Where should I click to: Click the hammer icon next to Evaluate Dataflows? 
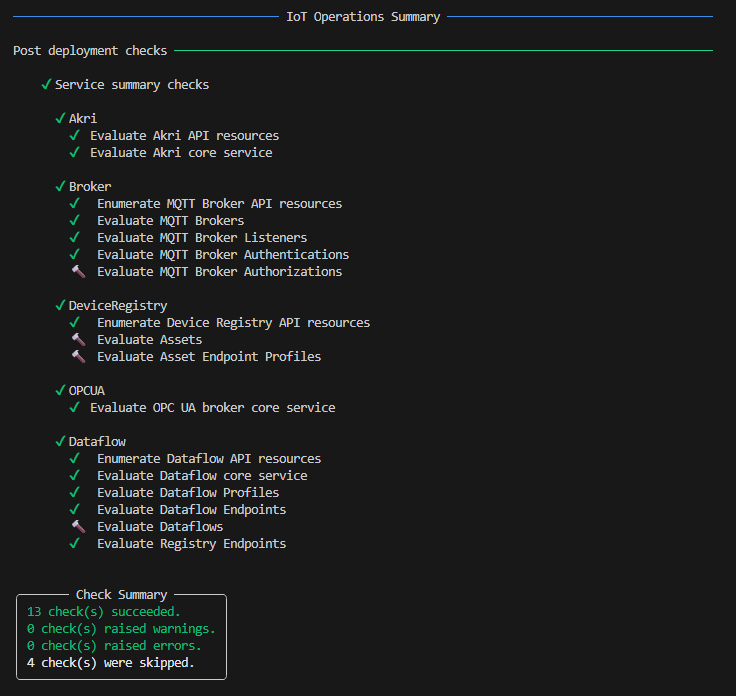[76, 527]
